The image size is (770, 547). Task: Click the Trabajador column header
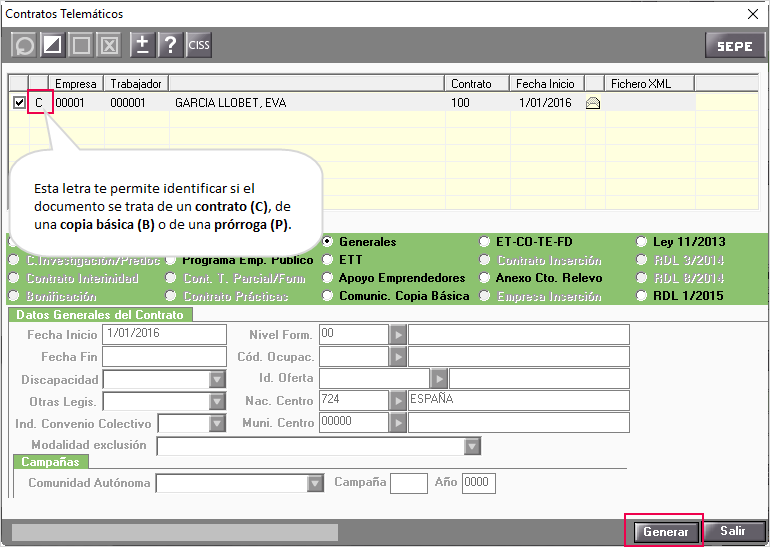point(136,83)
